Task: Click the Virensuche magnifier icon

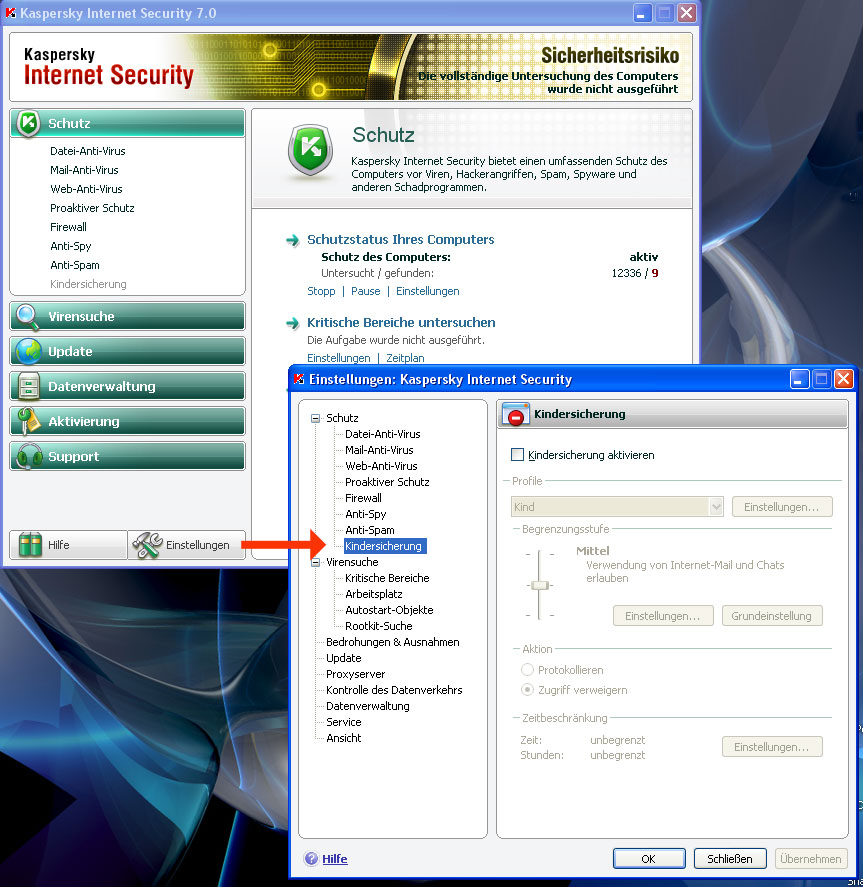Action: (28, 316)
